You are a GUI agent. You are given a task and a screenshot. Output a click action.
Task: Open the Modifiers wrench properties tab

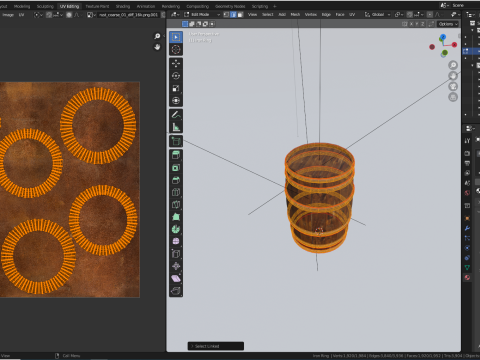[467, 228]
